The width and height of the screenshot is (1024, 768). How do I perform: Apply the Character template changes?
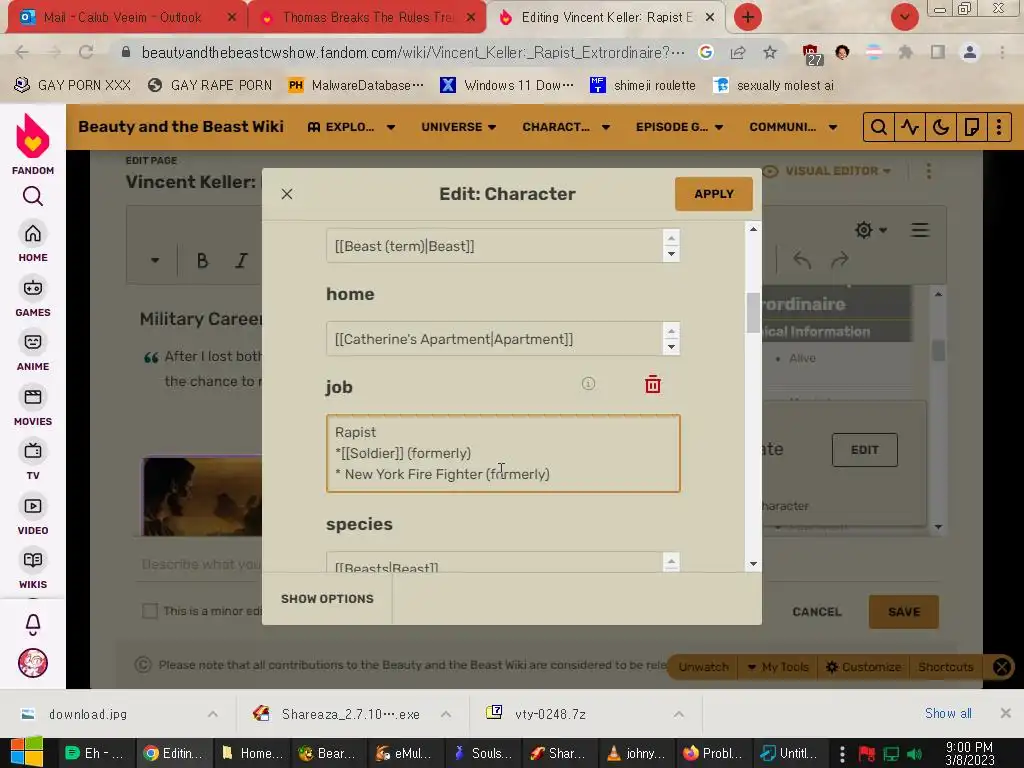[714, 194]
